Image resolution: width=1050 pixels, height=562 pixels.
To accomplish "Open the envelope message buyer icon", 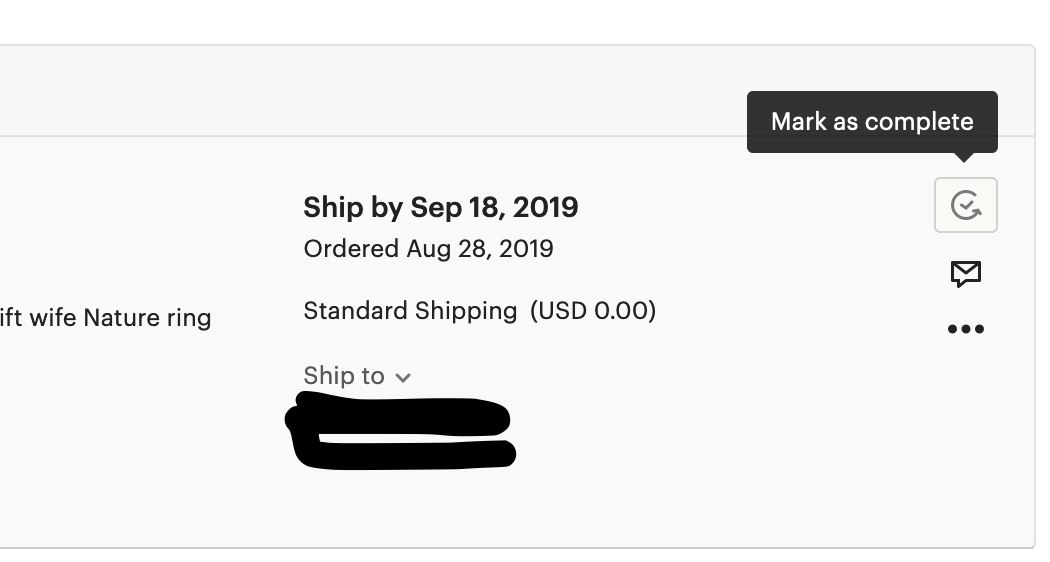I will point(965,273).
